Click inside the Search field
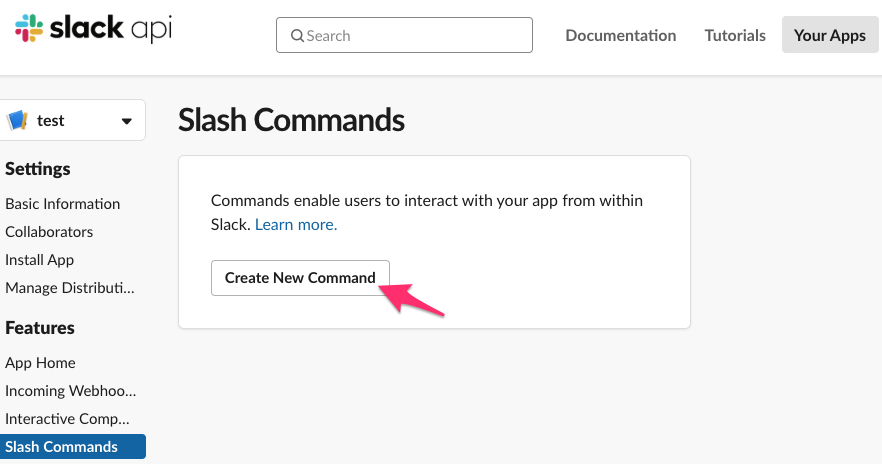882x464 pixels. click(x=404, y=35)
